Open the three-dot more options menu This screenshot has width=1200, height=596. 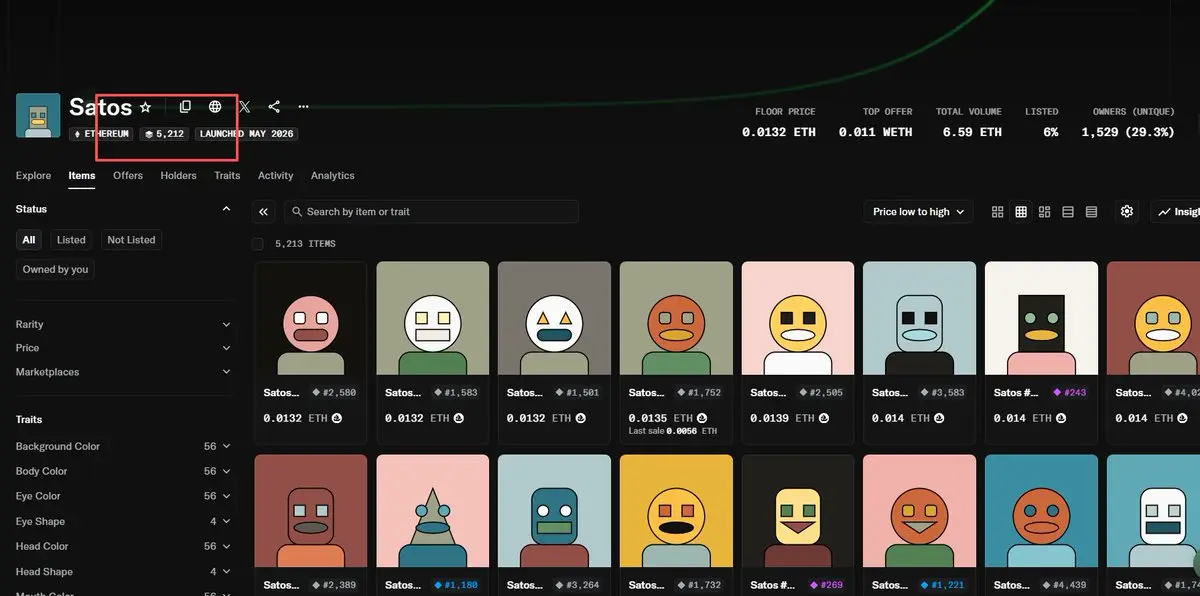[303, 107]
